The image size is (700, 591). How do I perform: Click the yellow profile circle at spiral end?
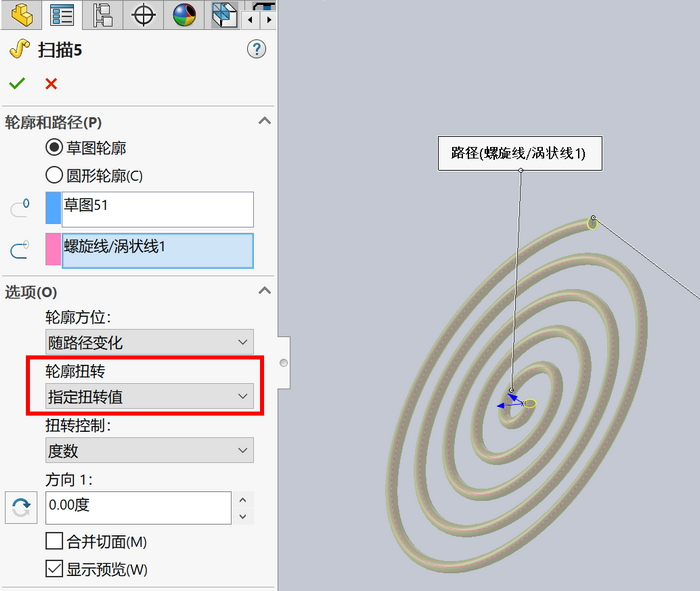coord(592,223)
